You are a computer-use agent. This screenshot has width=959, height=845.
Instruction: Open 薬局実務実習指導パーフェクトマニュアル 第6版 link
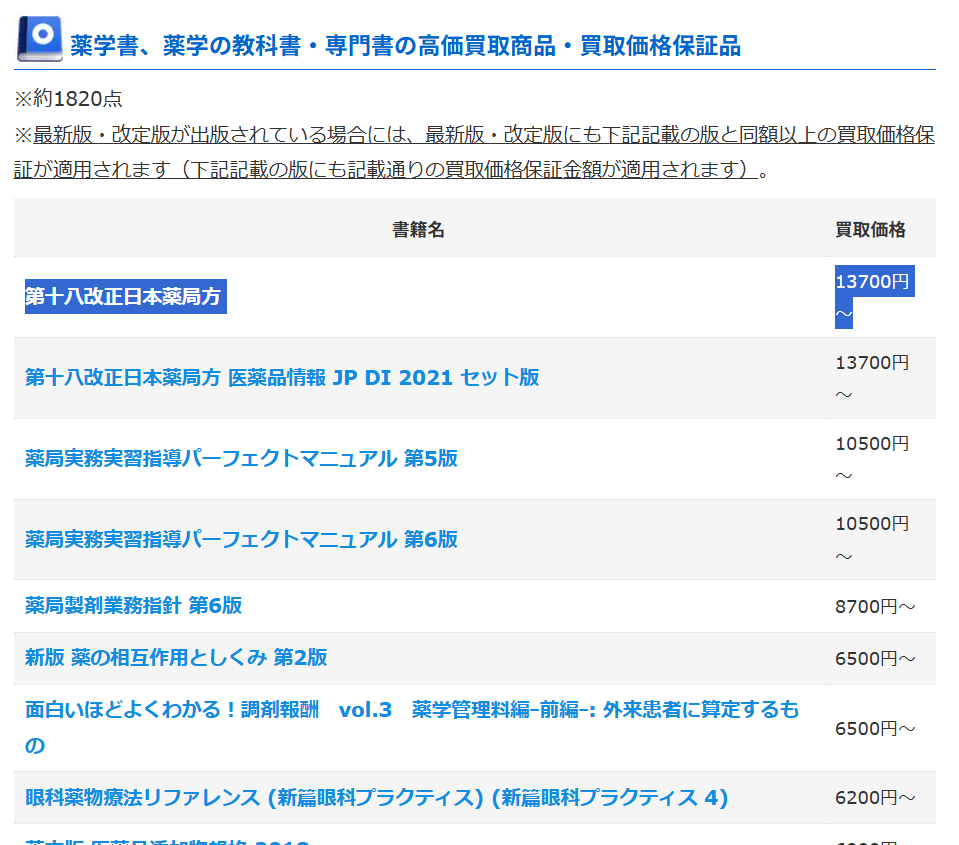tap(241, 540)
